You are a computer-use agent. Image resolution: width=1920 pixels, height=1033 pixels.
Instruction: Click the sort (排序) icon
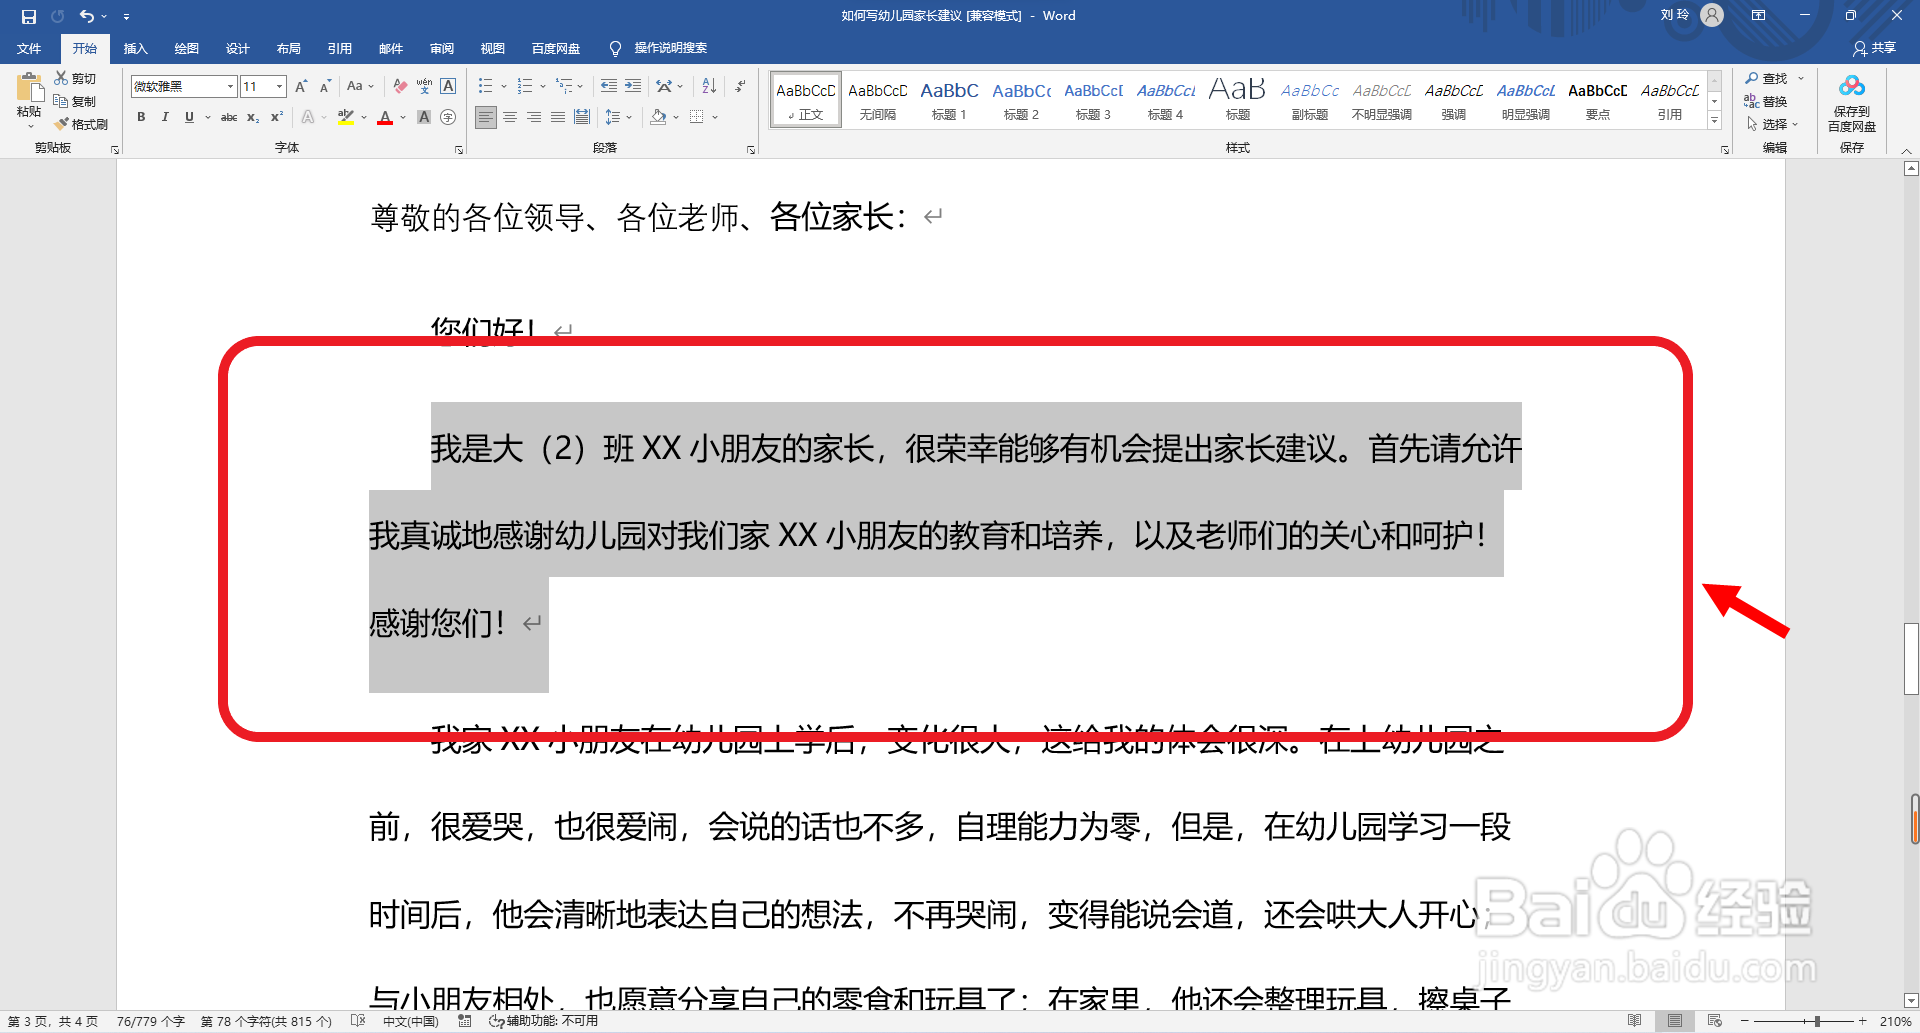(708, 86)
